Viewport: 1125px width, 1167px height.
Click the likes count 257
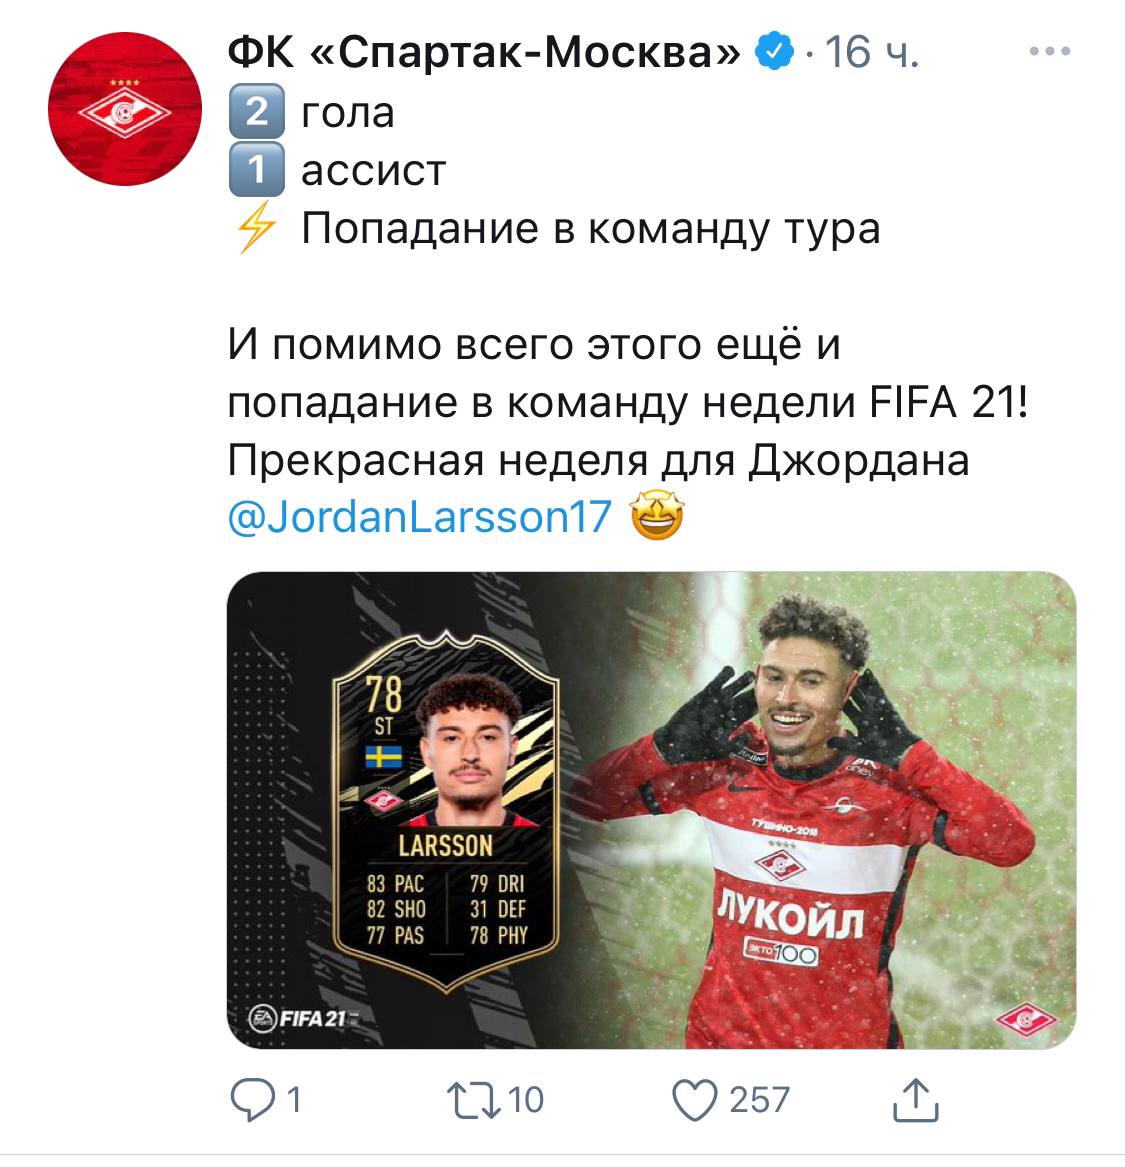758,1100
